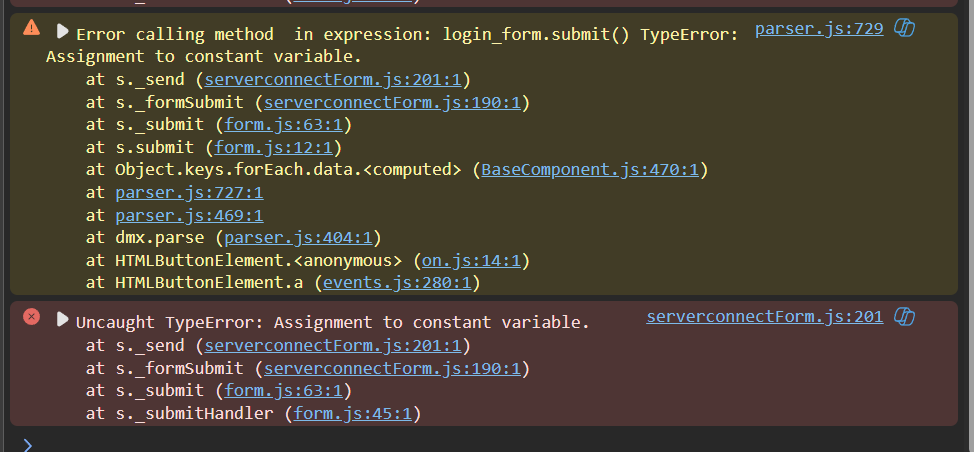Open serverconnectForm.js:201 source link on right
Screen dimensions: 974x452
764,317
